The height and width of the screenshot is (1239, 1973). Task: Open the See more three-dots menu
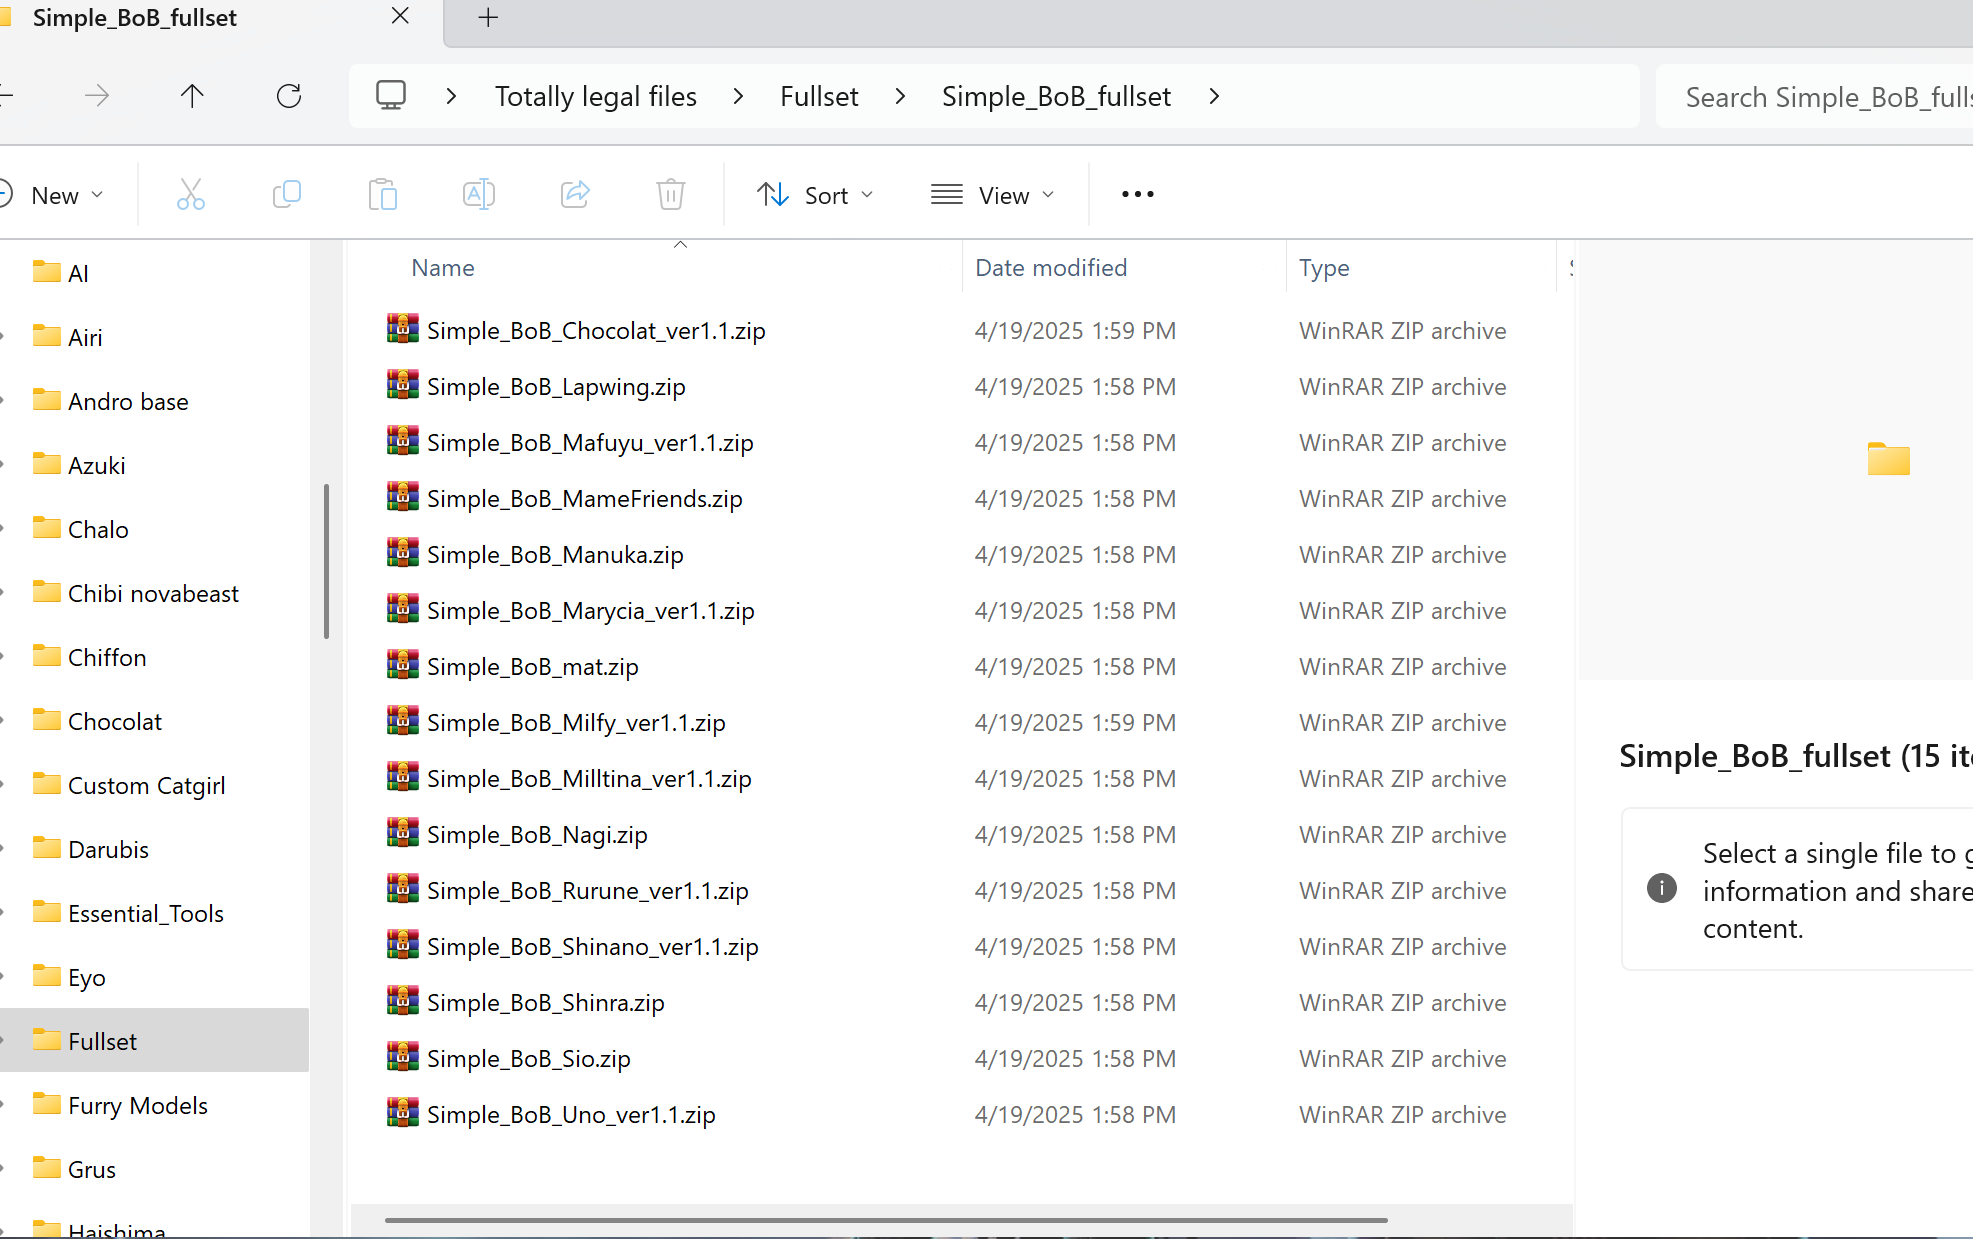[x=1138, y=194]
